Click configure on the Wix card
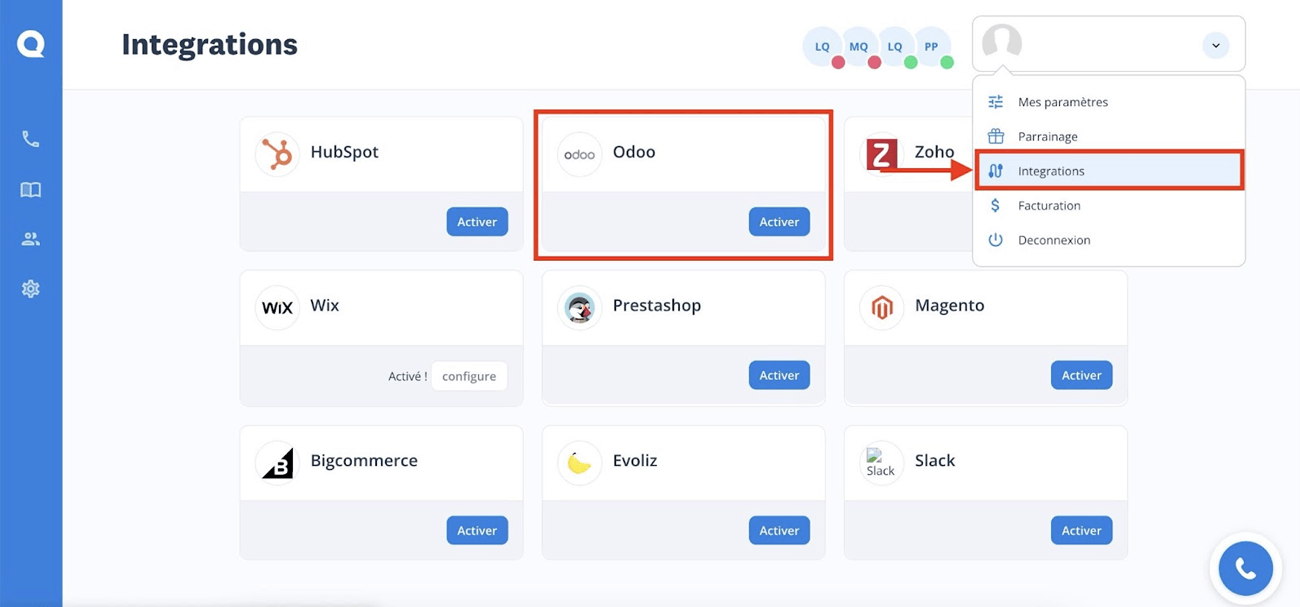 click(x=469, y=376)
